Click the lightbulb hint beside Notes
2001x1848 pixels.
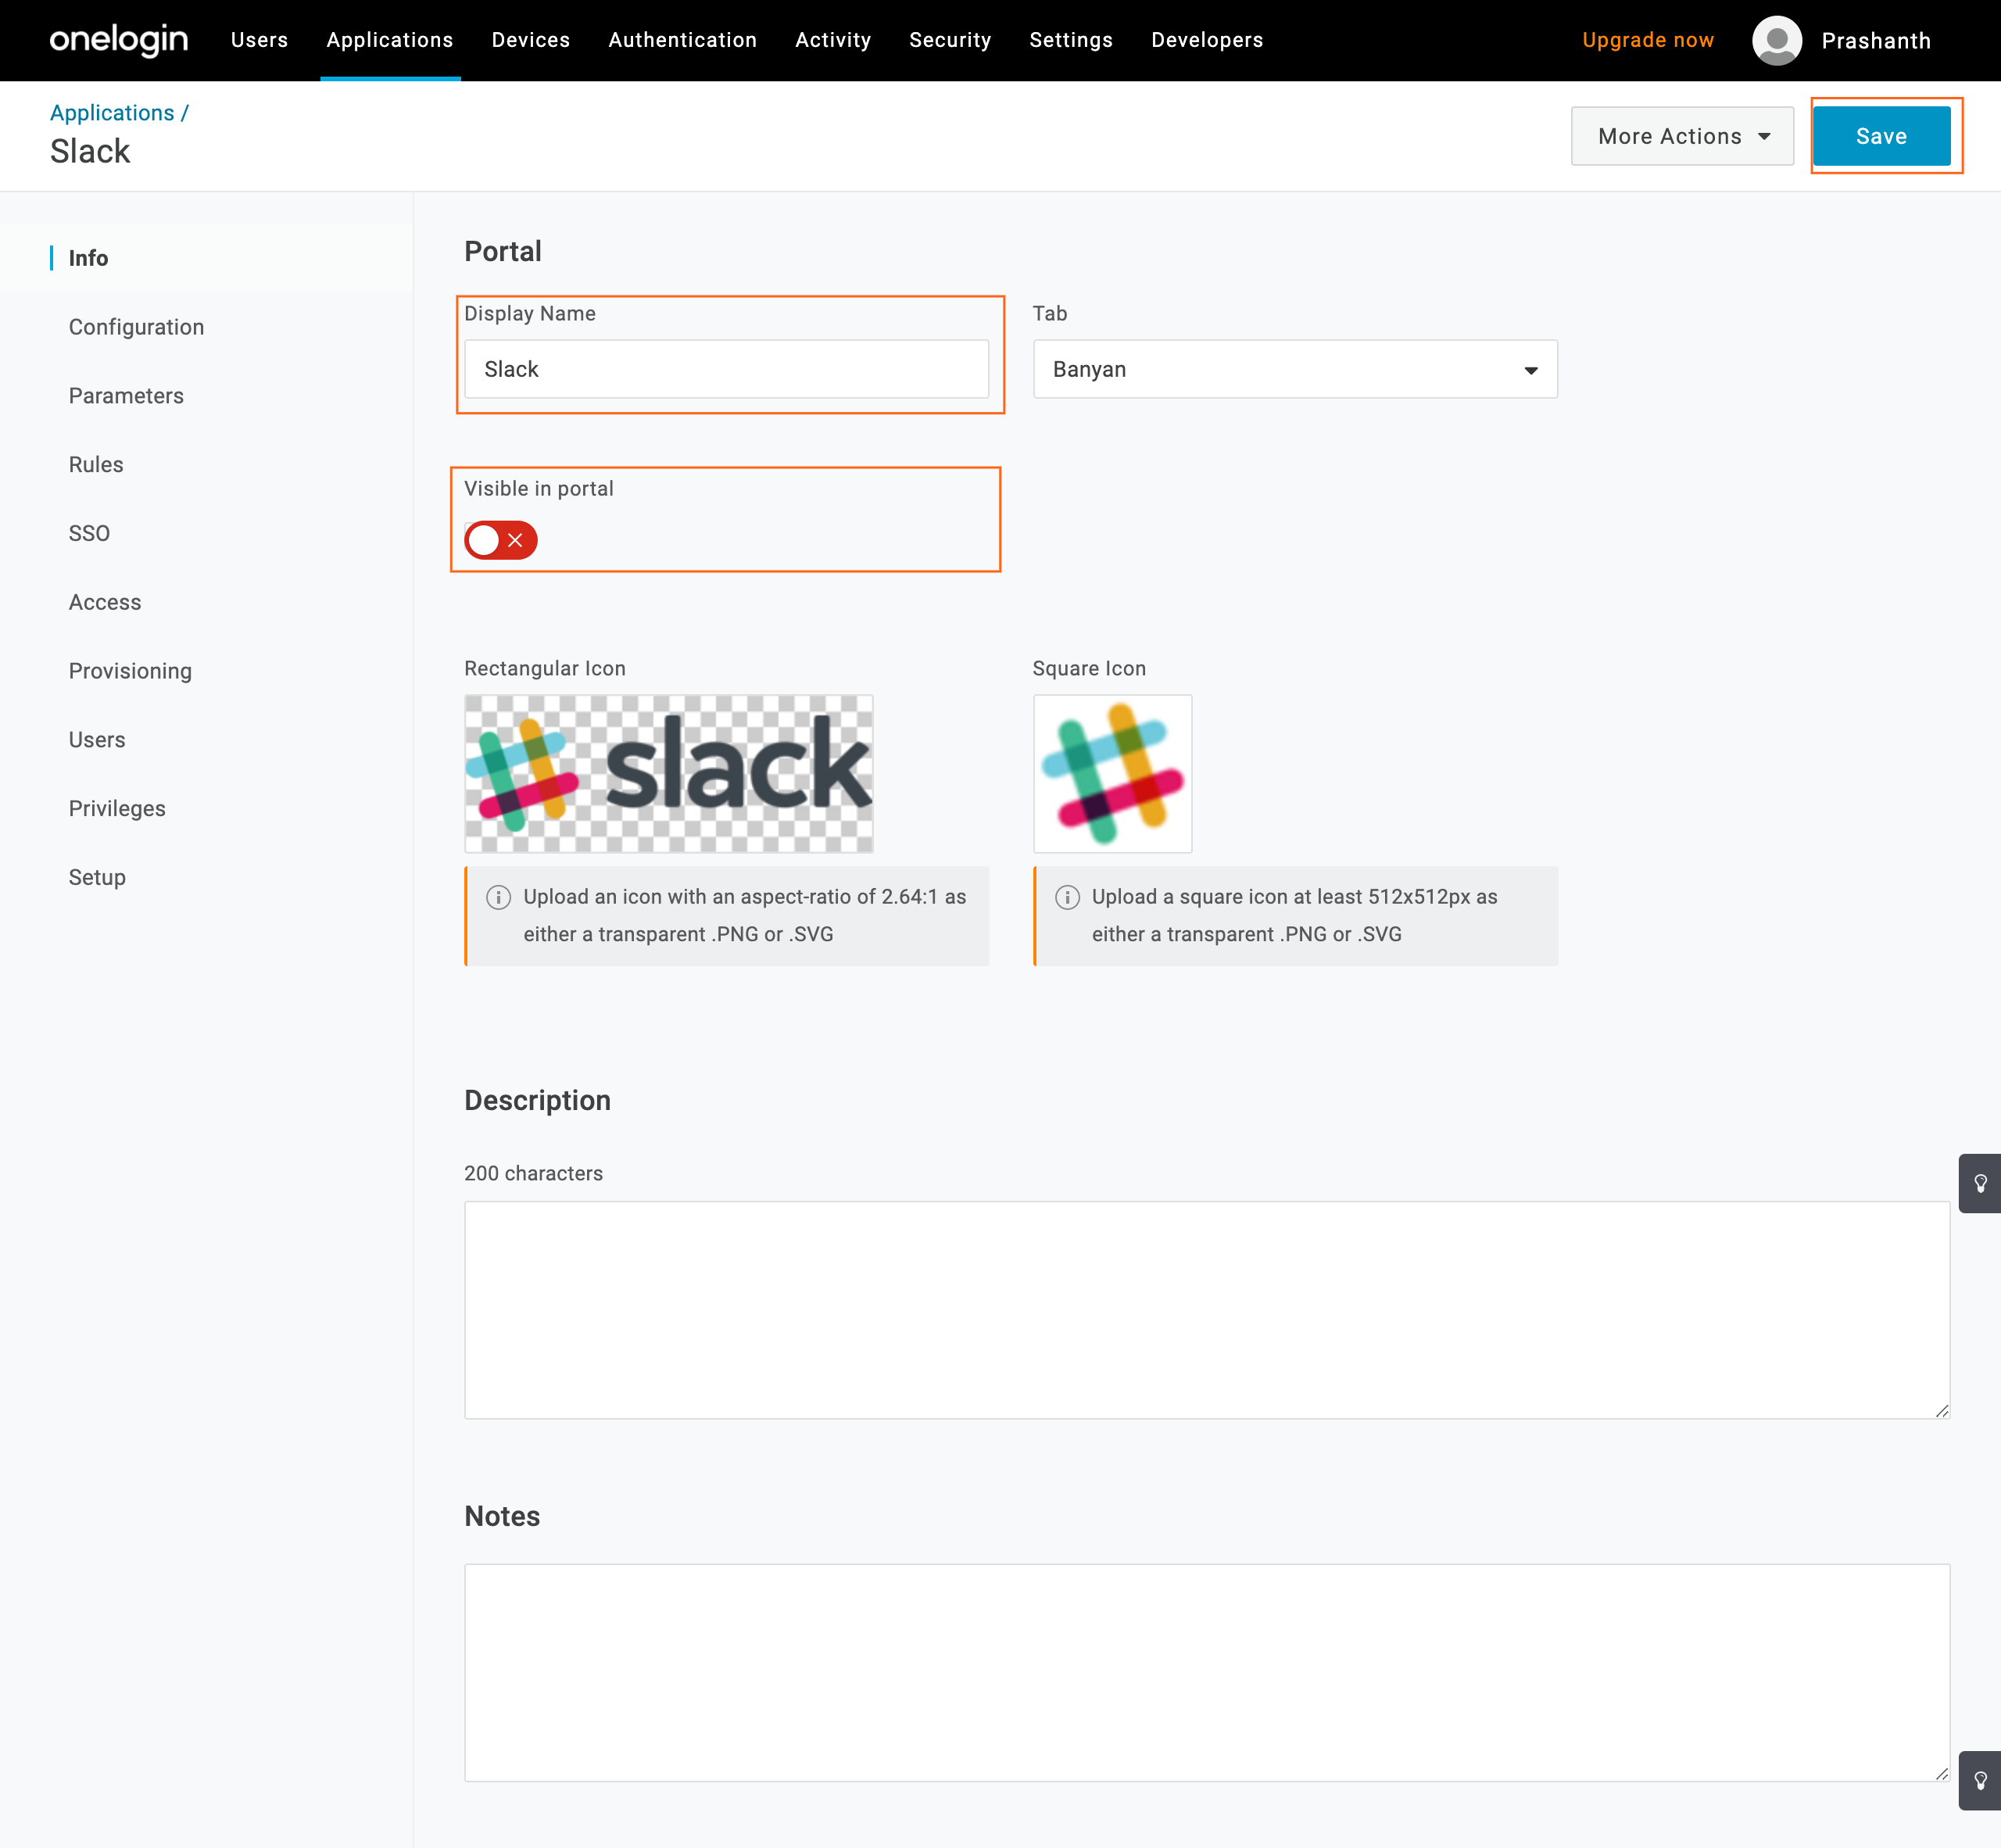[x=1979, y=1780]
